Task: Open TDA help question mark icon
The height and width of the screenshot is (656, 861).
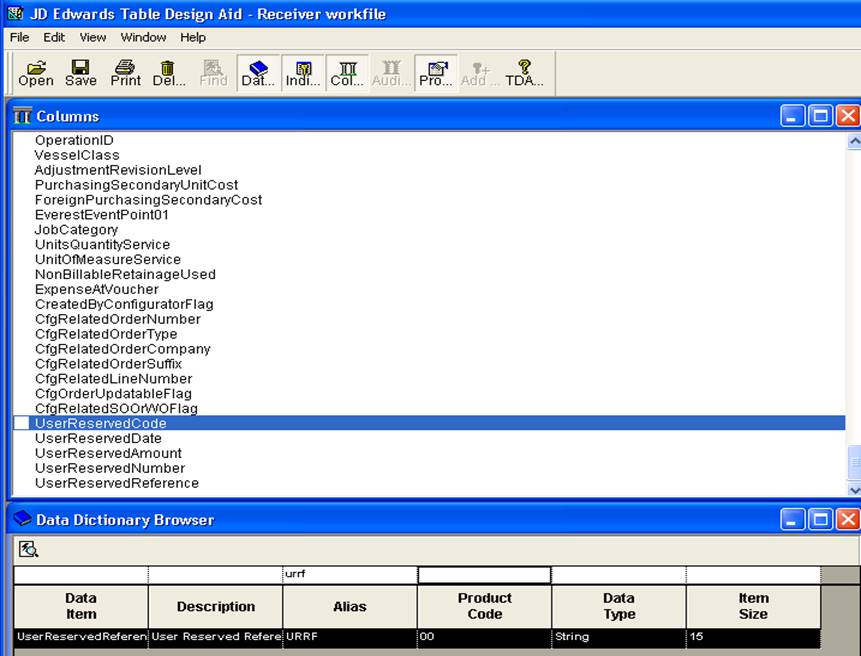Action: pyautogui.click(x=524, y=73)
